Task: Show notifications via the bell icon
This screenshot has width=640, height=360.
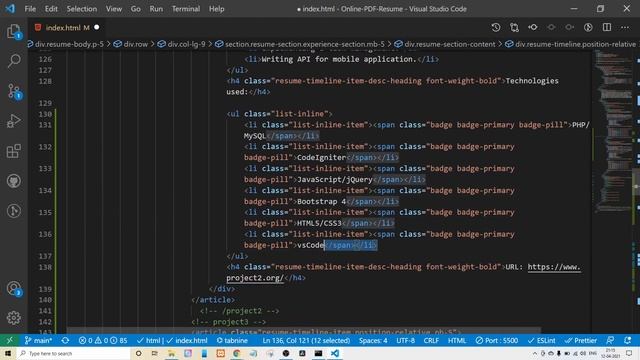Action: (628, 340)
